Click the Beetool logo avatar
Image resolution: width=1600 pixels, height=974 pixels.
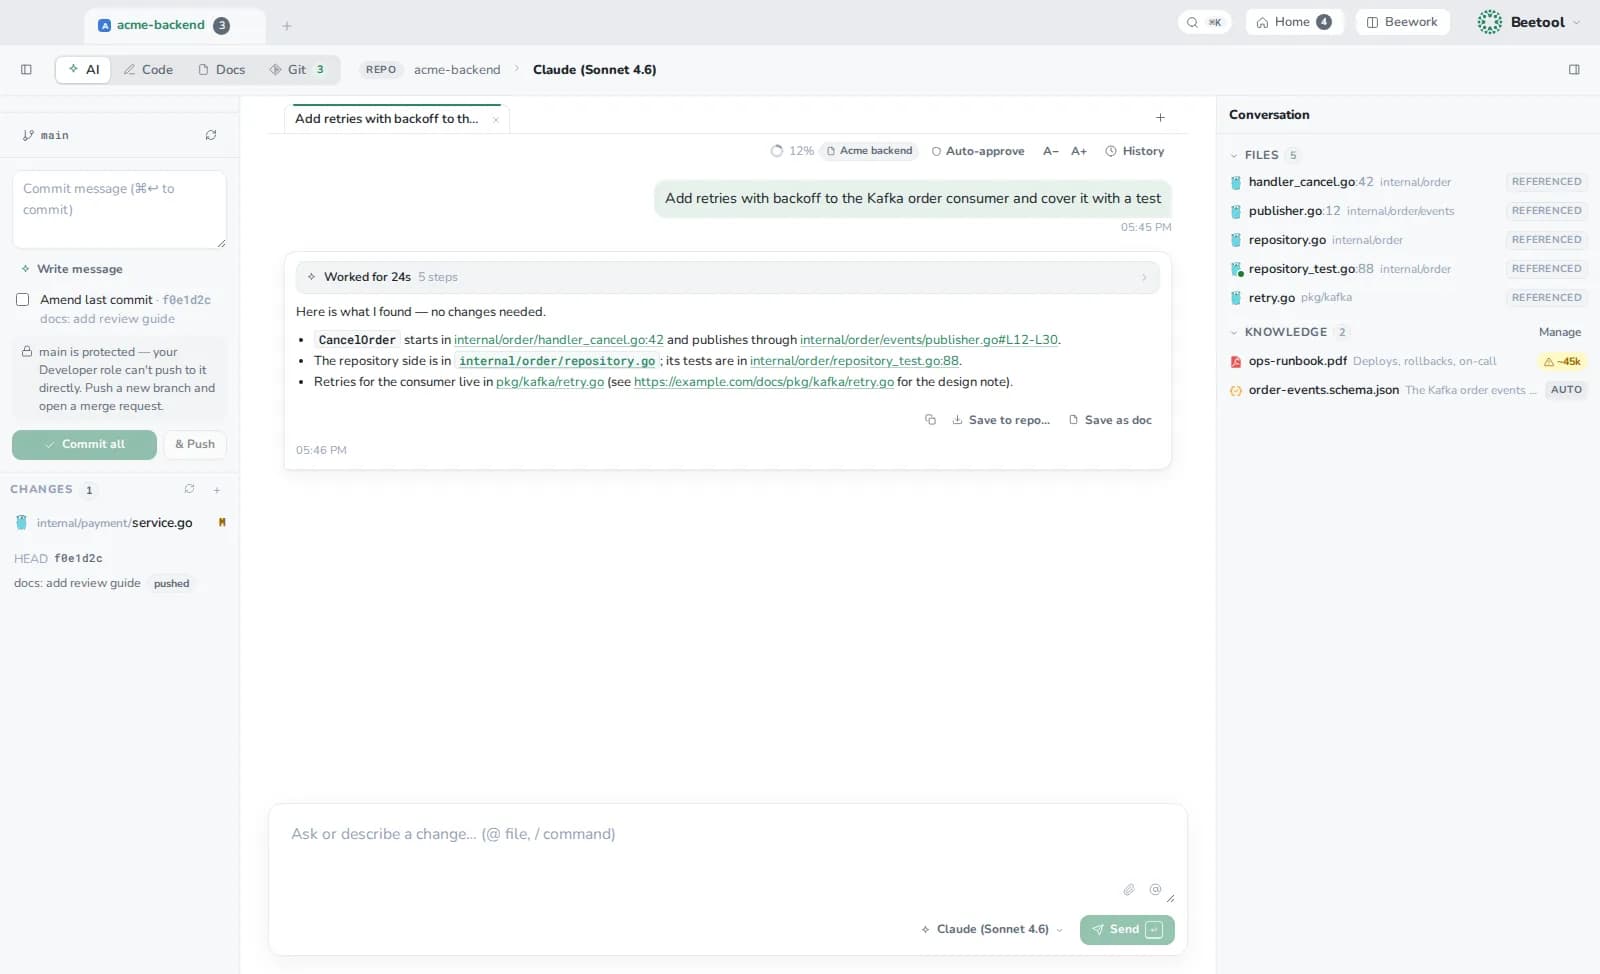pyautogui.click(x=1490, y=22)
